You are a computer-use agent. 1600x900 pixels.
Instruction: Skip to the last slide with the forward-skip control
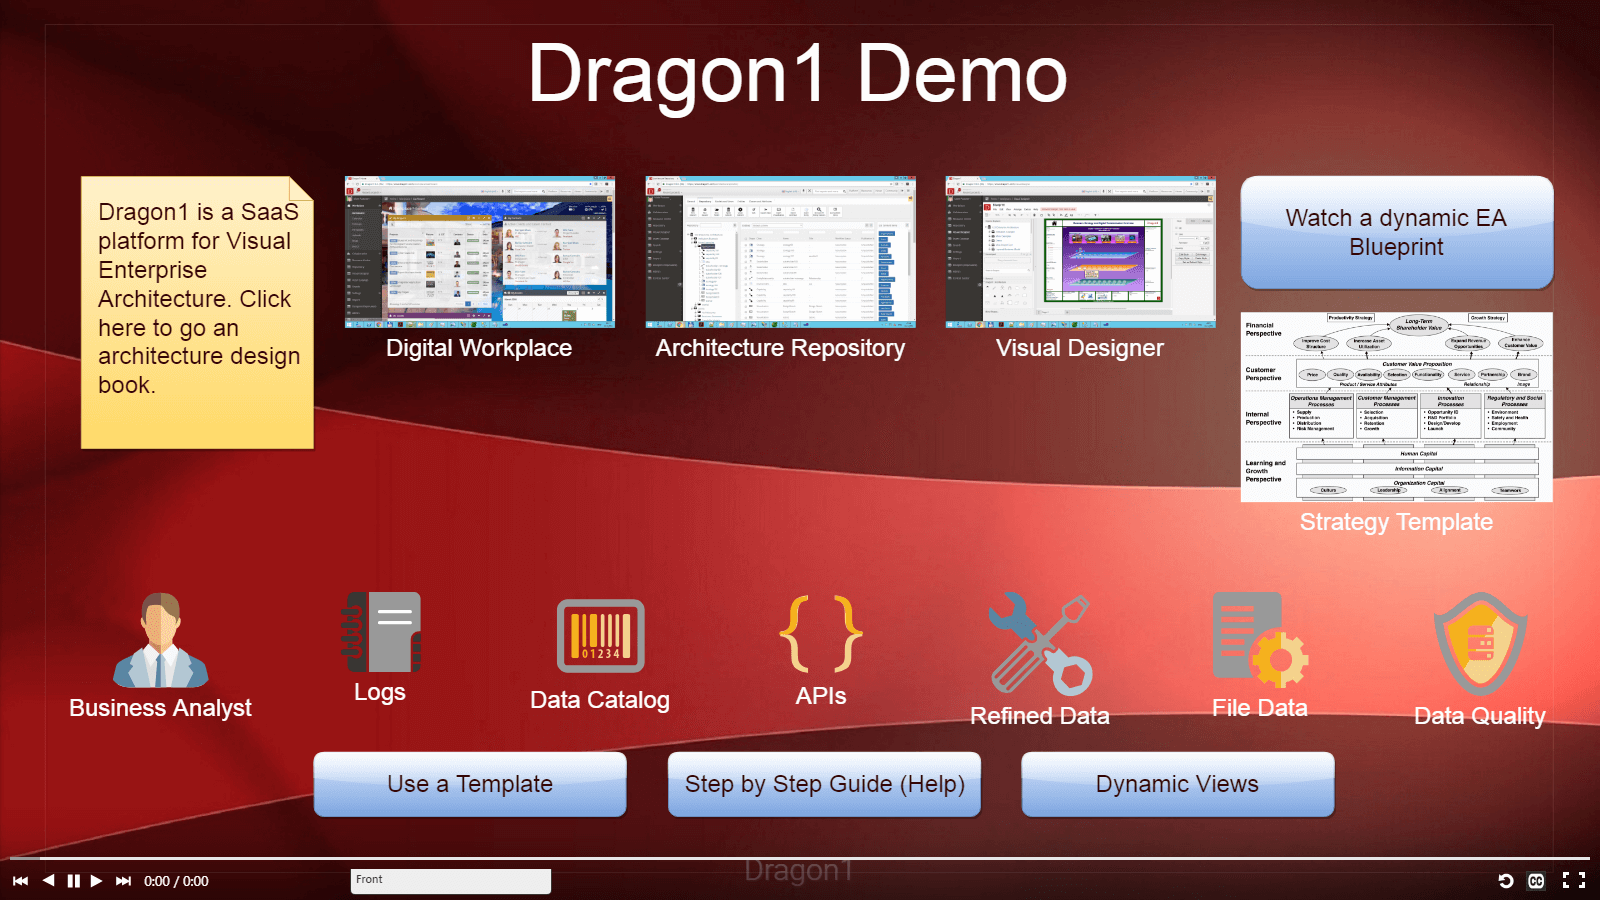[x=122, y=881]
